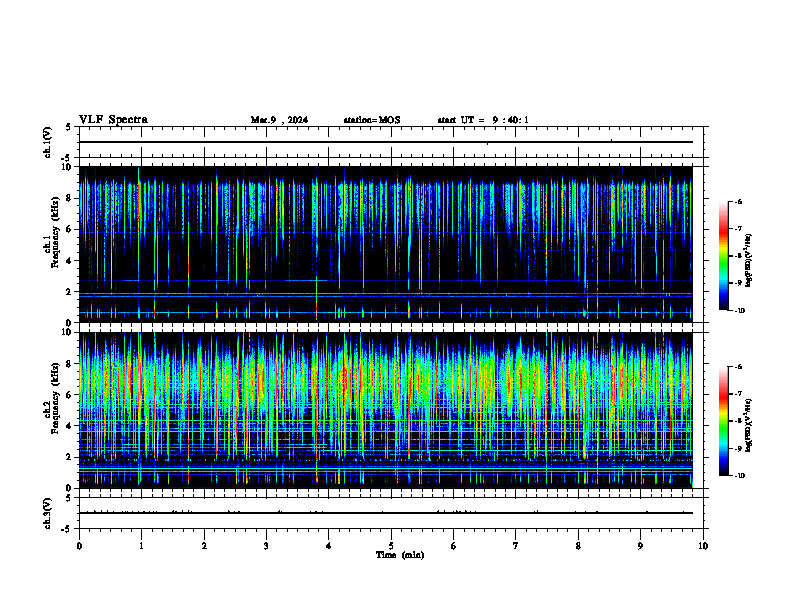
Task: Click the "Time (min)" axis label
Action: pyautogui.click(x=400, y=555)
